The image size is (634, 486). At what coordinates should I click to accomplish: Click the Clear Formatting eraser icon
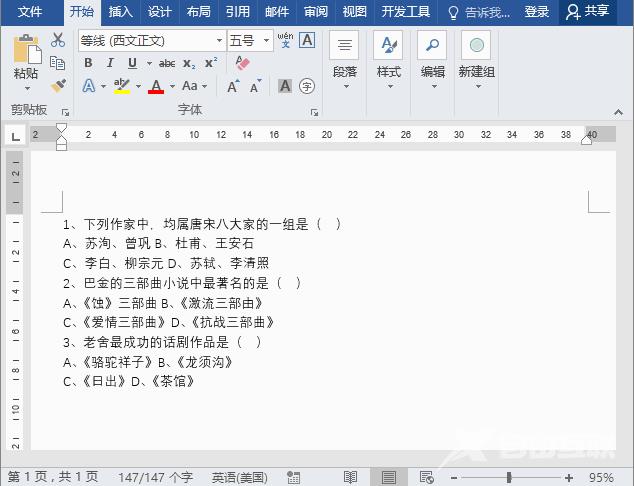tap(242, 63)
